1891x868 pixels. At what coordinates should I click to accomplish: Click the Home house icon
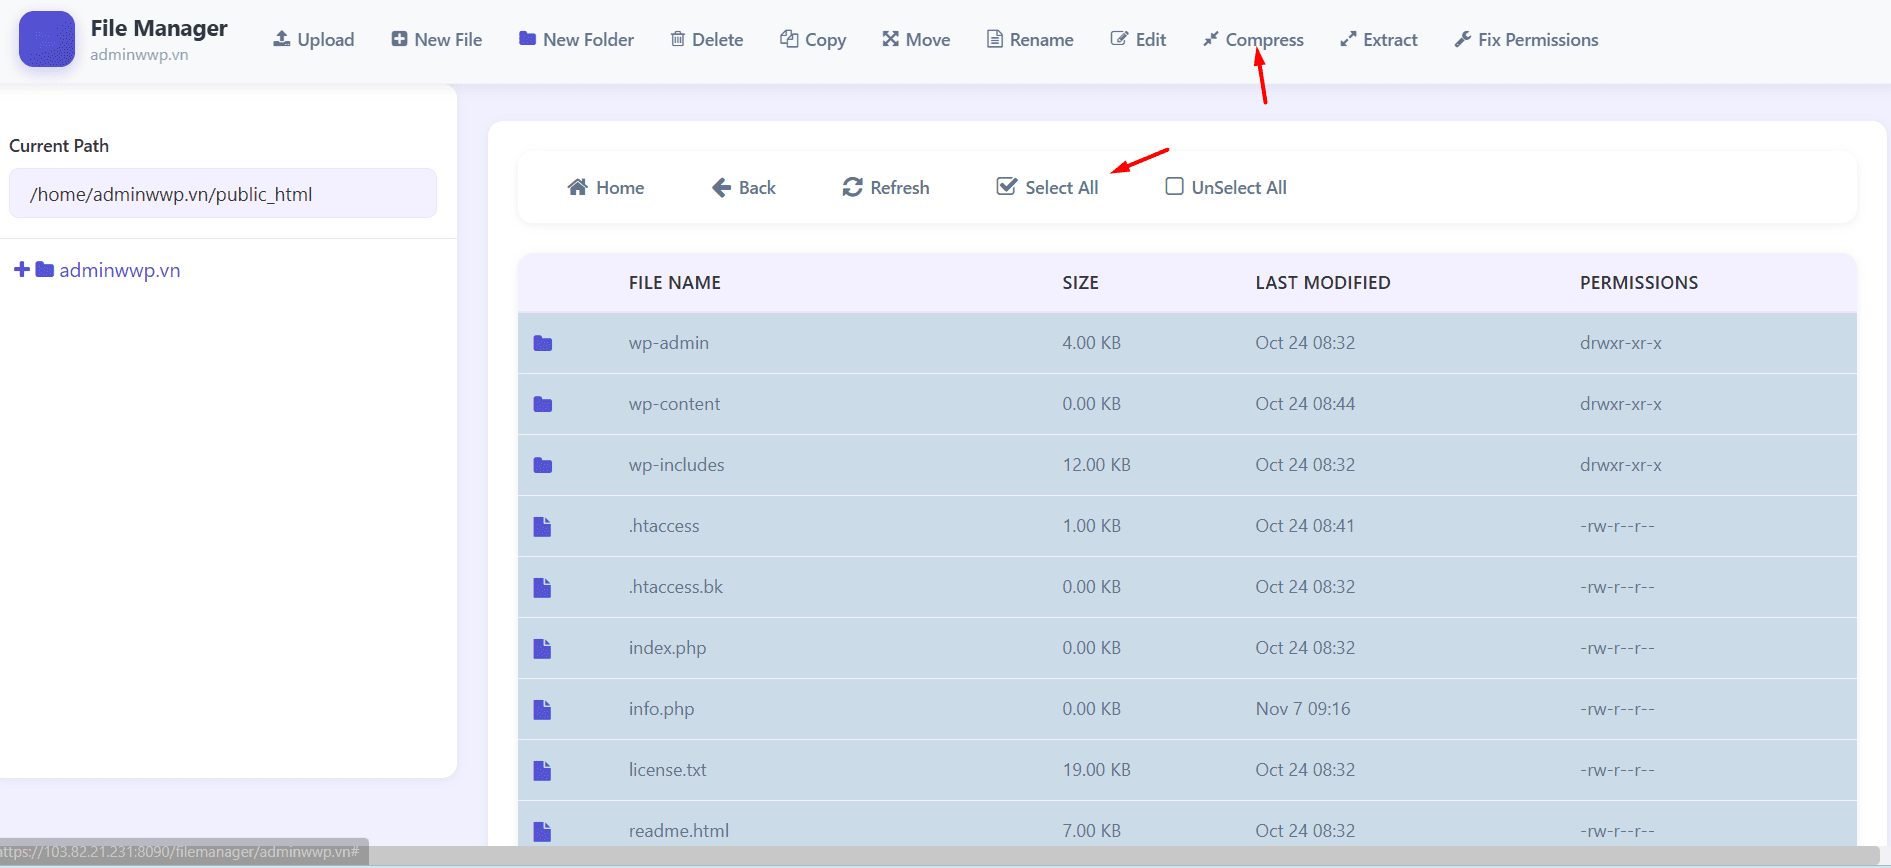coord(577,187)
